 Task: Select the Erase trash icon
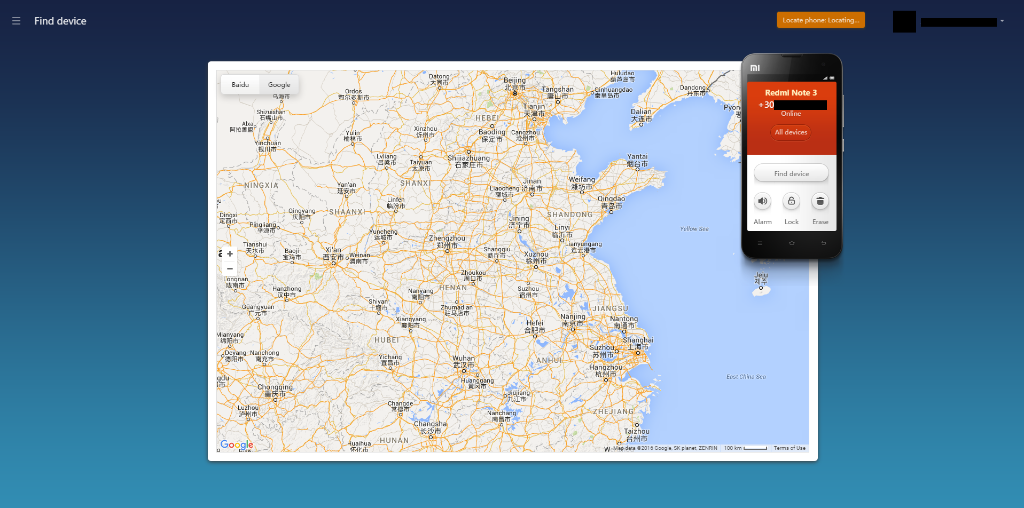click(820, 201)
